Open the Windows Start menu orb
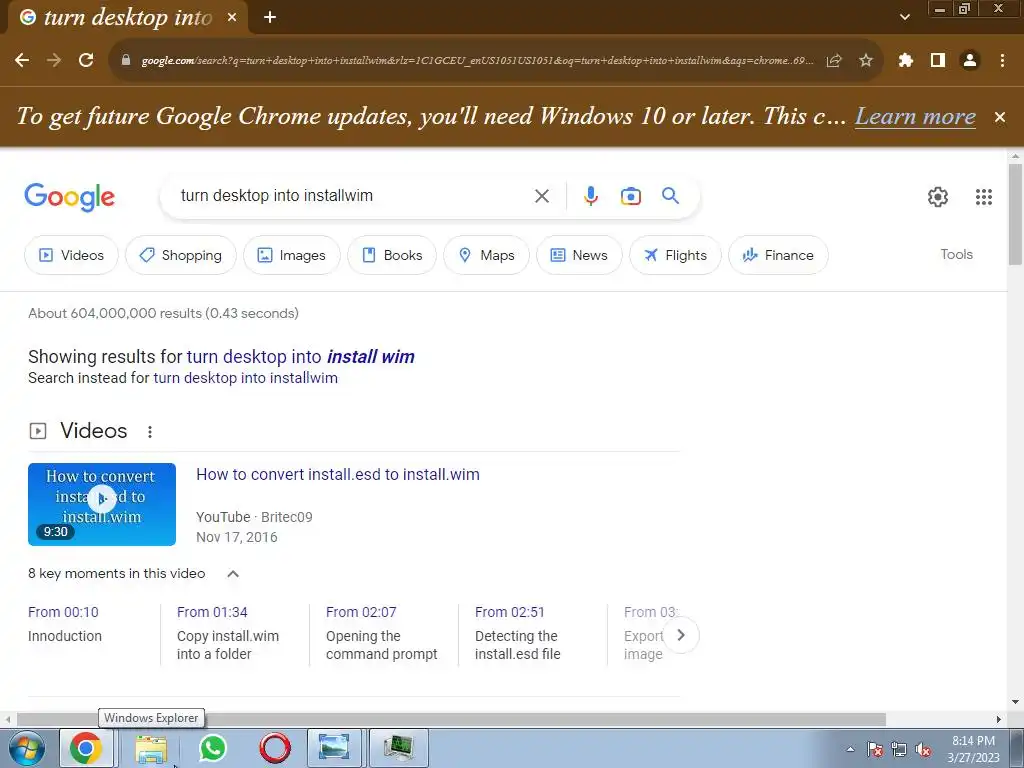The width and height of the screenshot is (1024, 768). tap(25, 748)
